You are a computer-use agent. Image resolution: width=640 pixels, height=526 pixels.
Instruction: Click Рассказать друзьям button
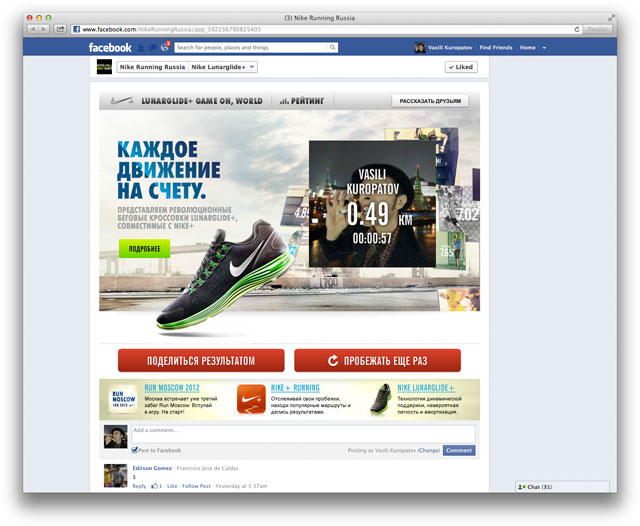coord(430,101)
